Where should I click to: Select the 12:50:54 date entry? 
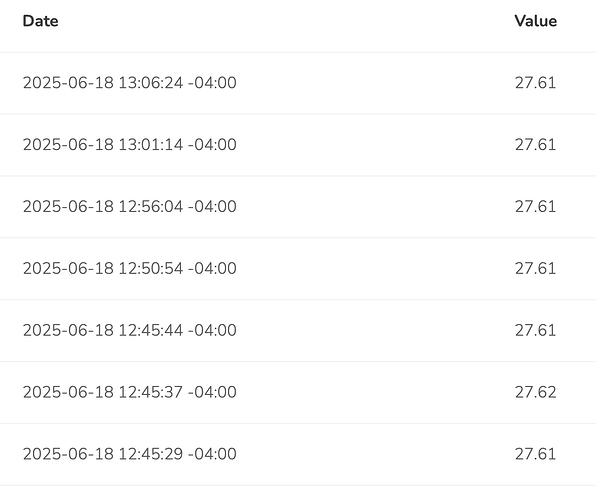pyautogui.click(x=130, y=269)
